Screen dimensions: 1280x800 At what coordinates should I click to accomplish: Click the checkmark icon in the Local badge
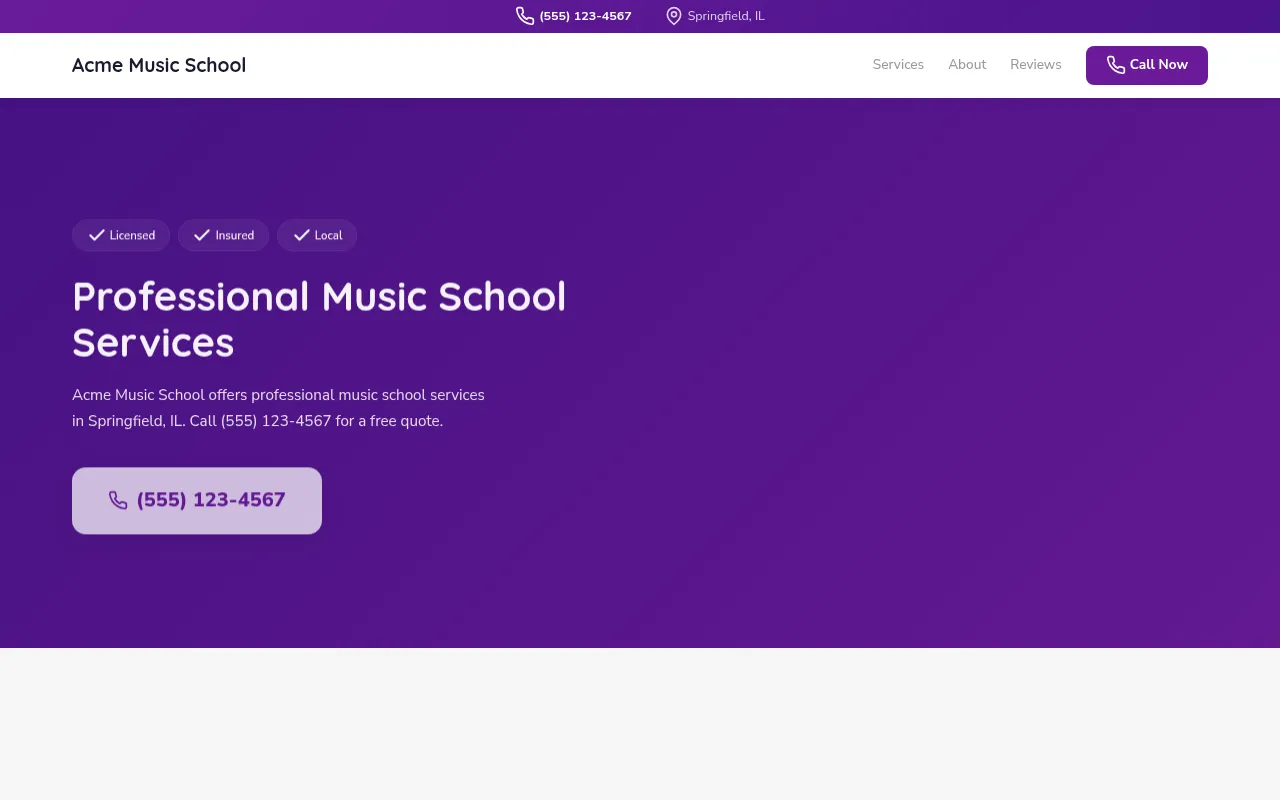click(x=302, y=234)
